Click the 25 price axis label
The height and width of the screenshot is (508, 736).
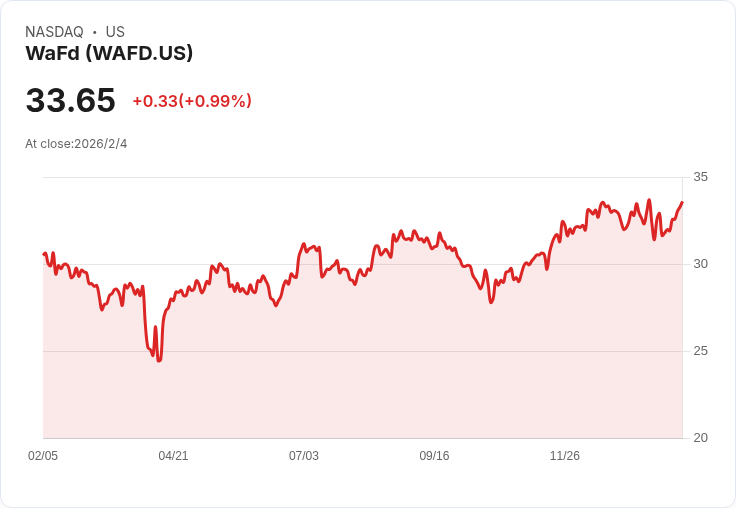[700, 351]
